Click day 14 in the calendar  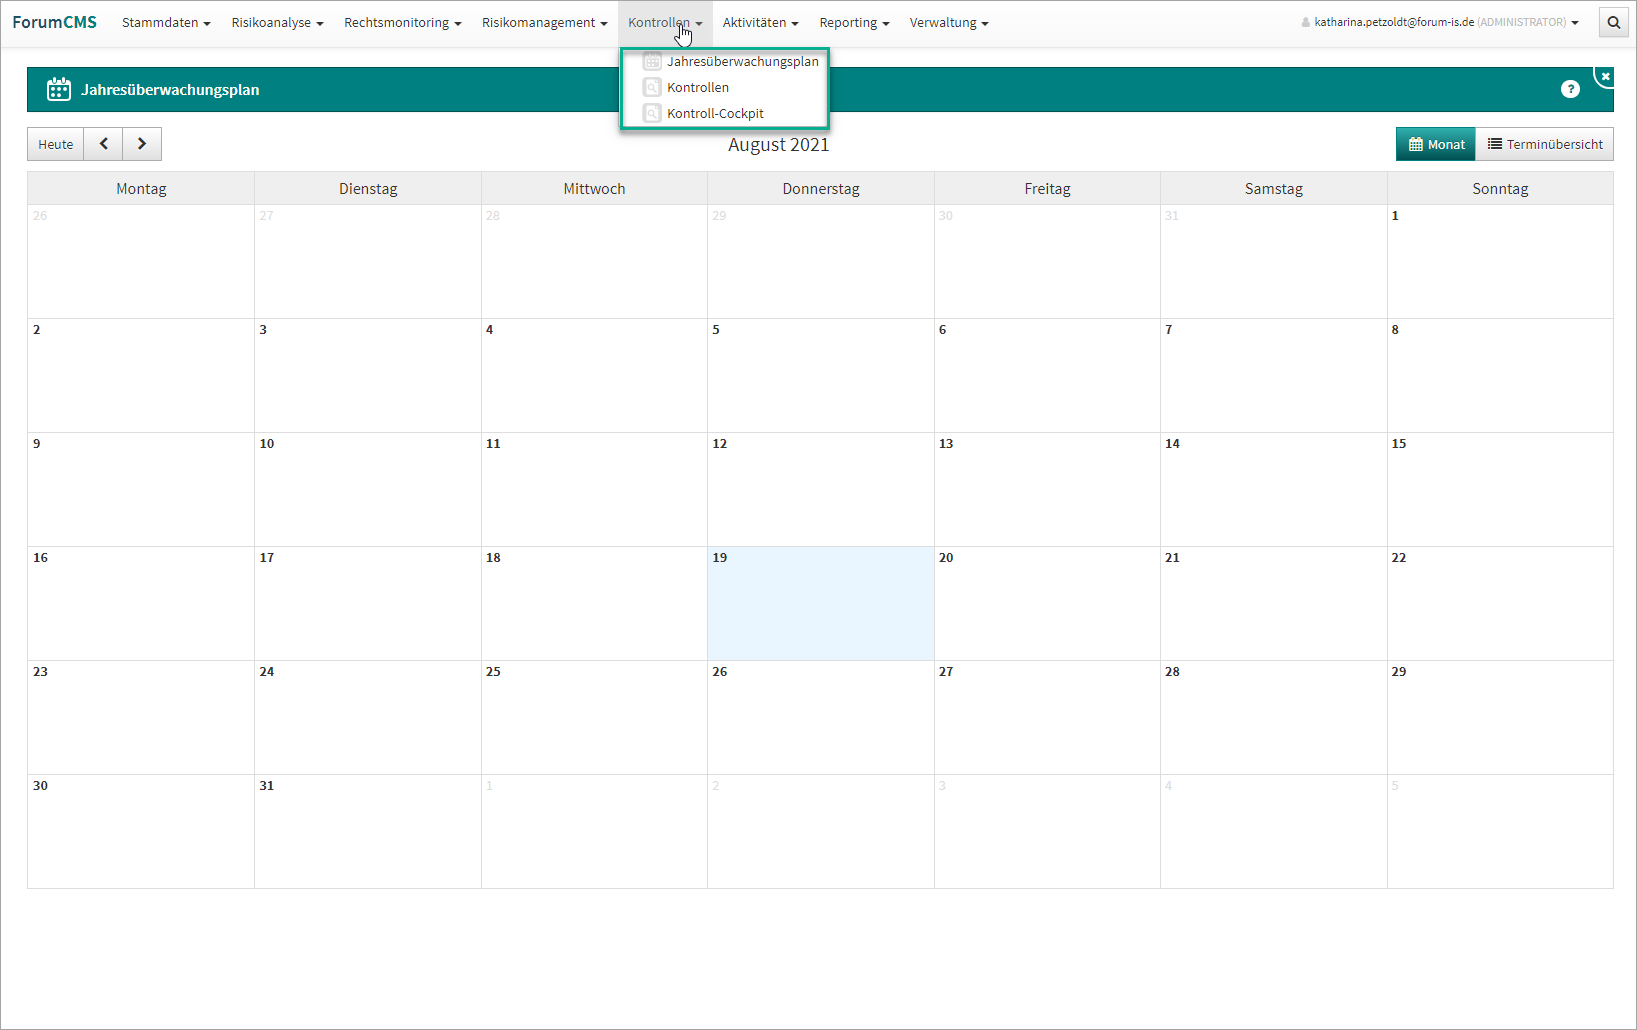tap(1274, 489)
